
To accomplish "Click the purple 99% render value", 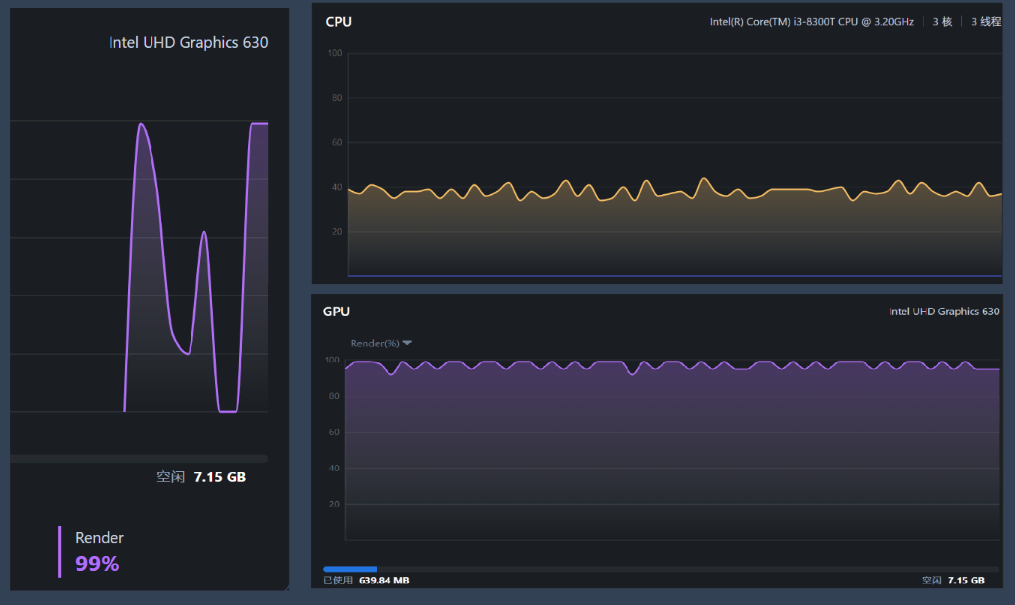I will pos(97,564).
